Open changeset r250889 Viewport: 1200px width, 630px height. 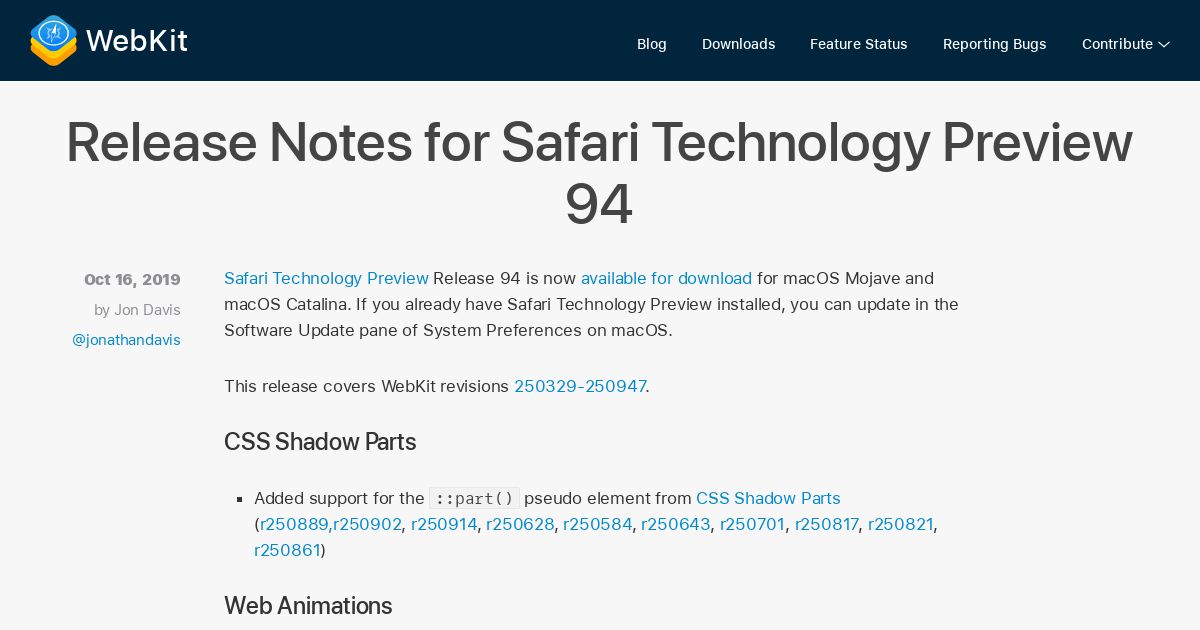pyautogui.click(x=294, y=524)
